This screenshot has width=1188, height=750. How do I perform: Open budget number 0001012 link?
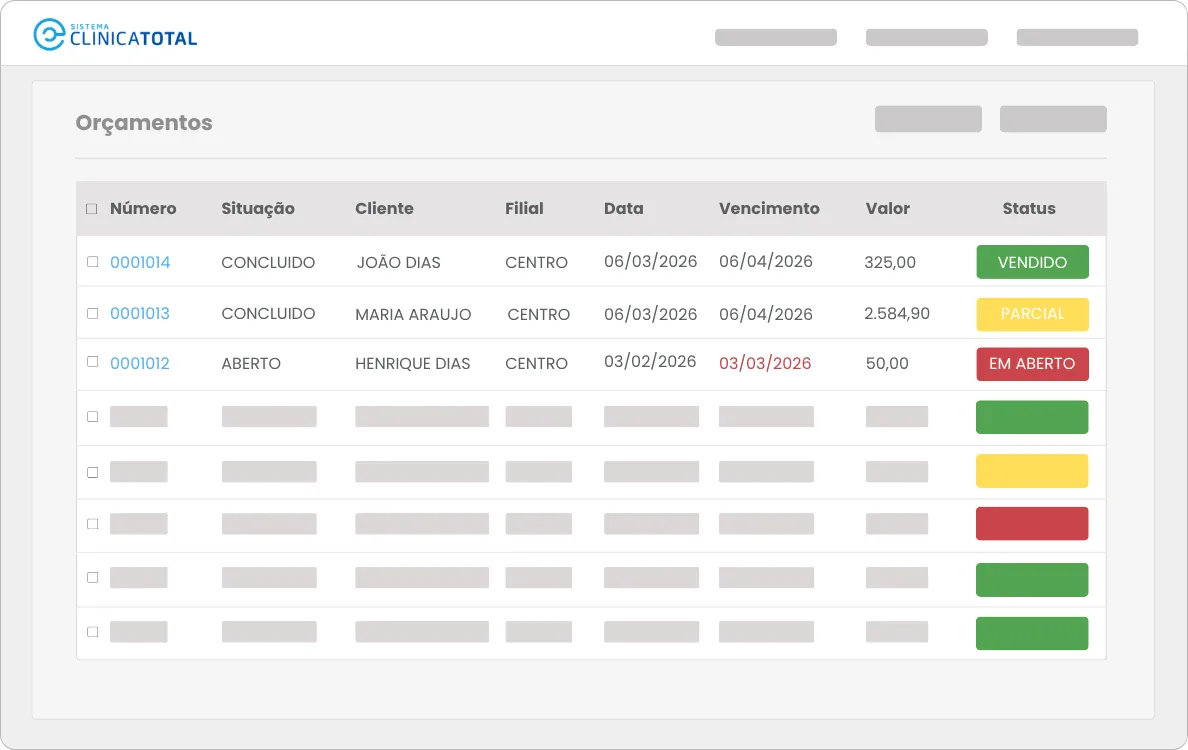139,363
